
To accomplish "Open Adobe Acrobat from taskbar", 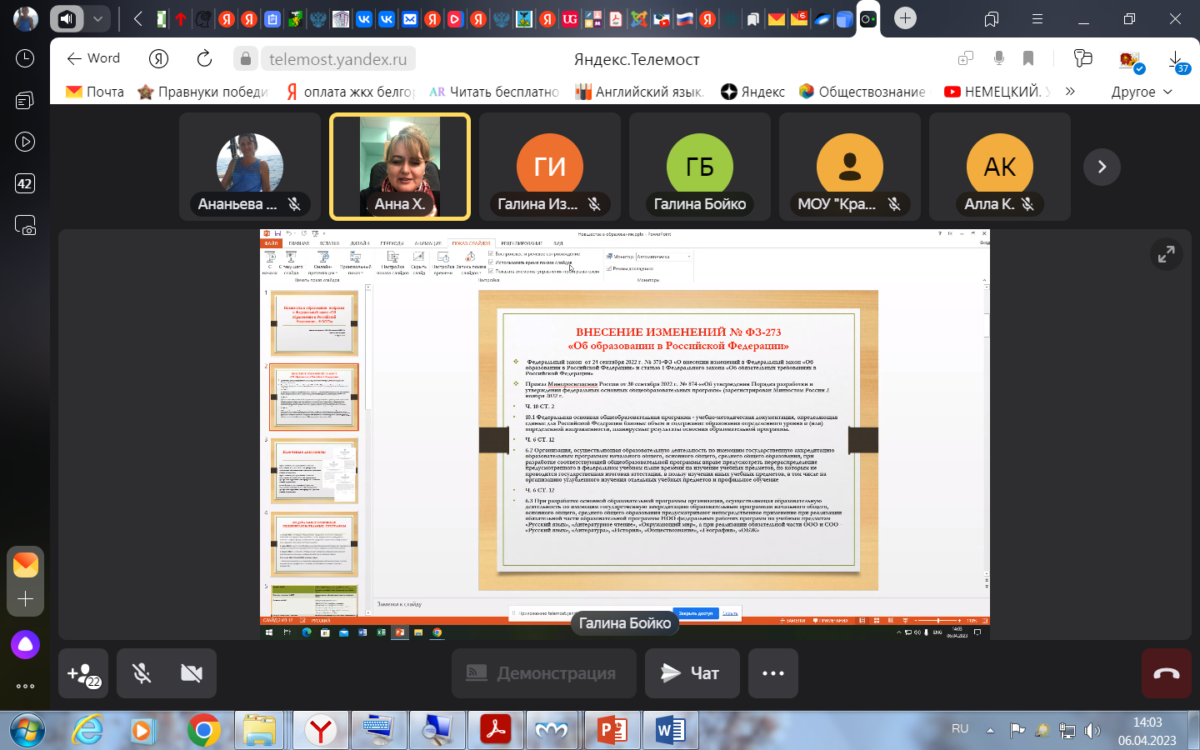I will 495,729.
